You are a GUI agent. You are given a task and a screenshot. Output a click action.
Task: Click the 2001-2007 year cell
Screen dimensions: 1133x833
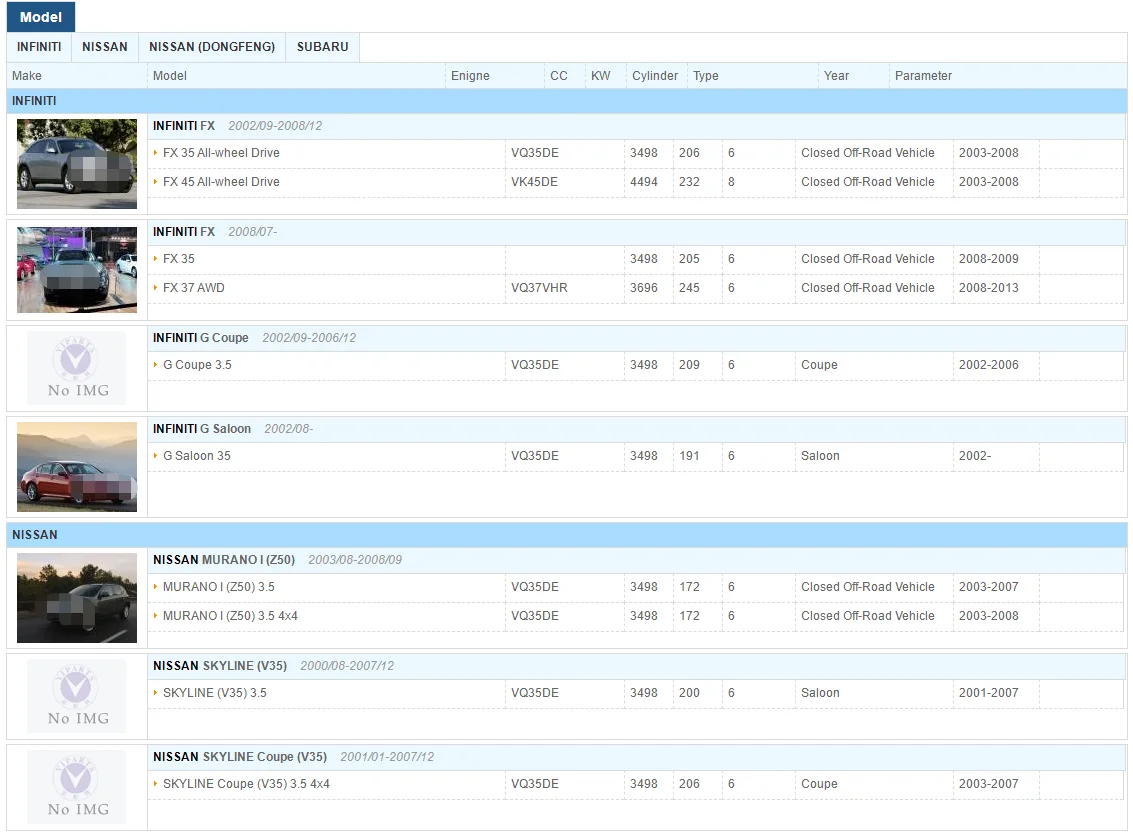coord(988,693)
